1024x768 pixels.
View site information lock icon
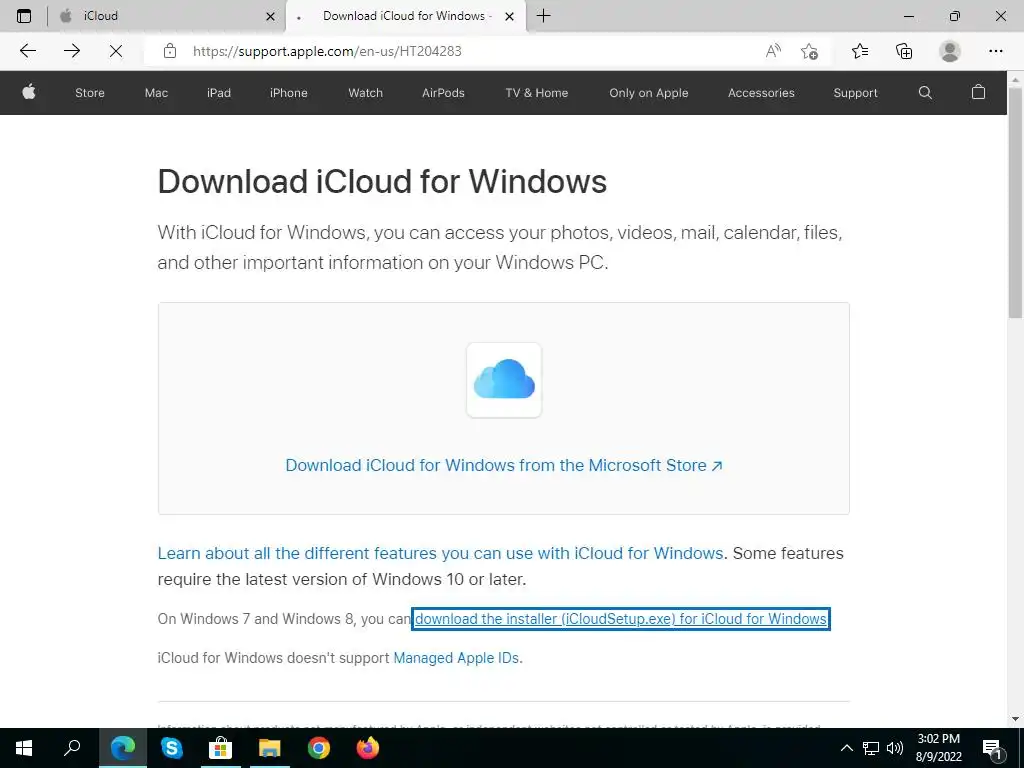pyautogui.click(x=170, y=51)
